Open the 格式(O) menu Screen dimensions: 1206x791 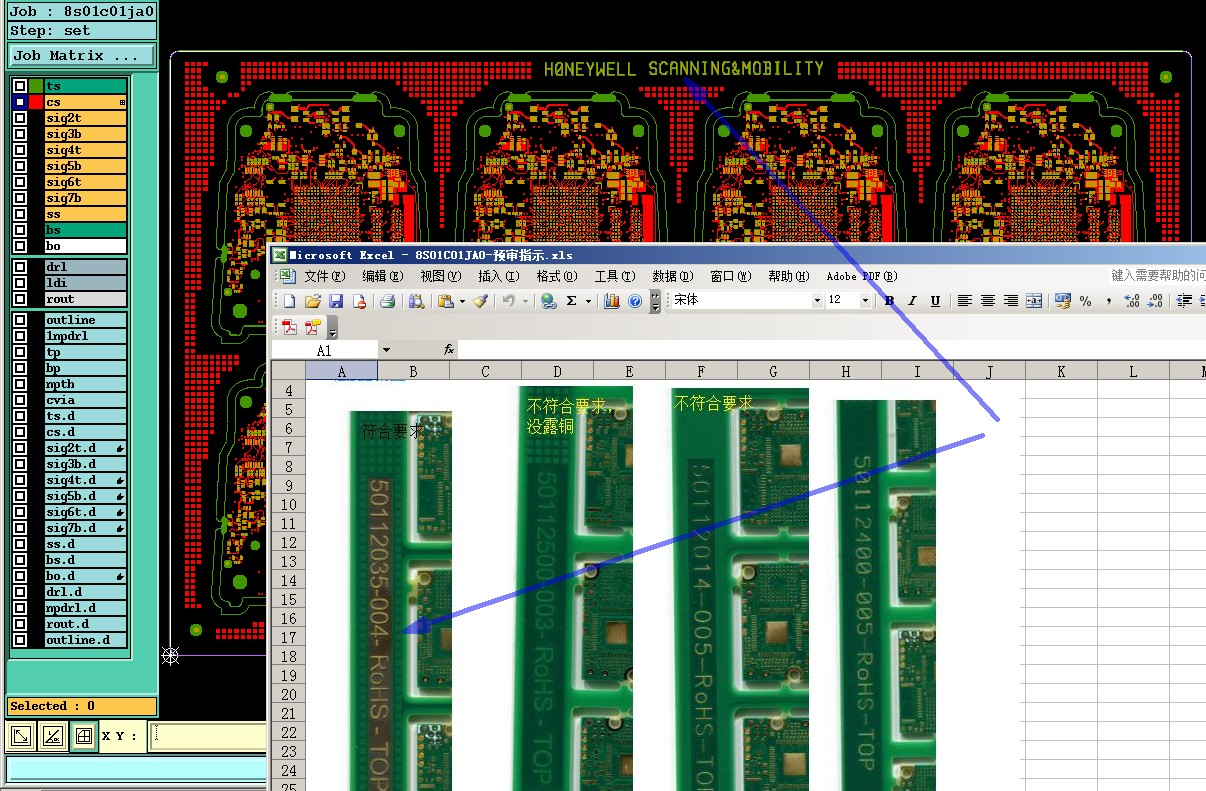(557, 276)
